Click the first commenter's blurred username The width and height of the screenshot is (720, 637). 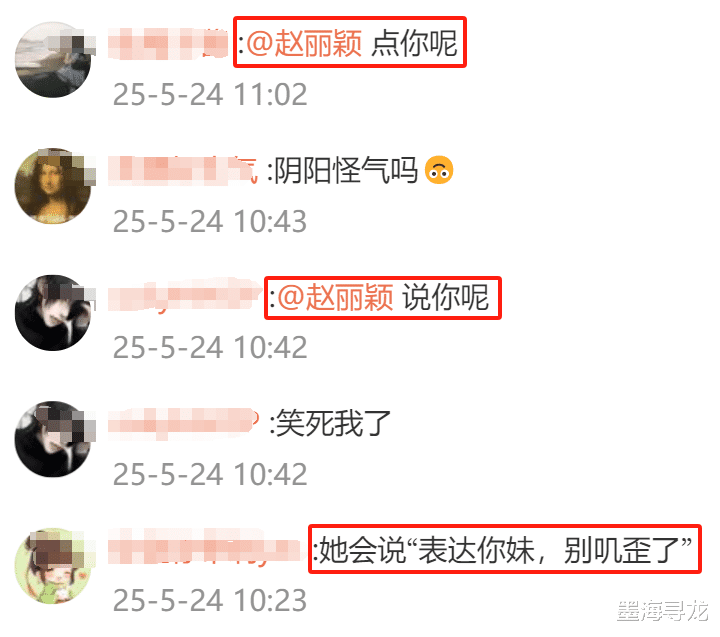(x=168, y=44)
